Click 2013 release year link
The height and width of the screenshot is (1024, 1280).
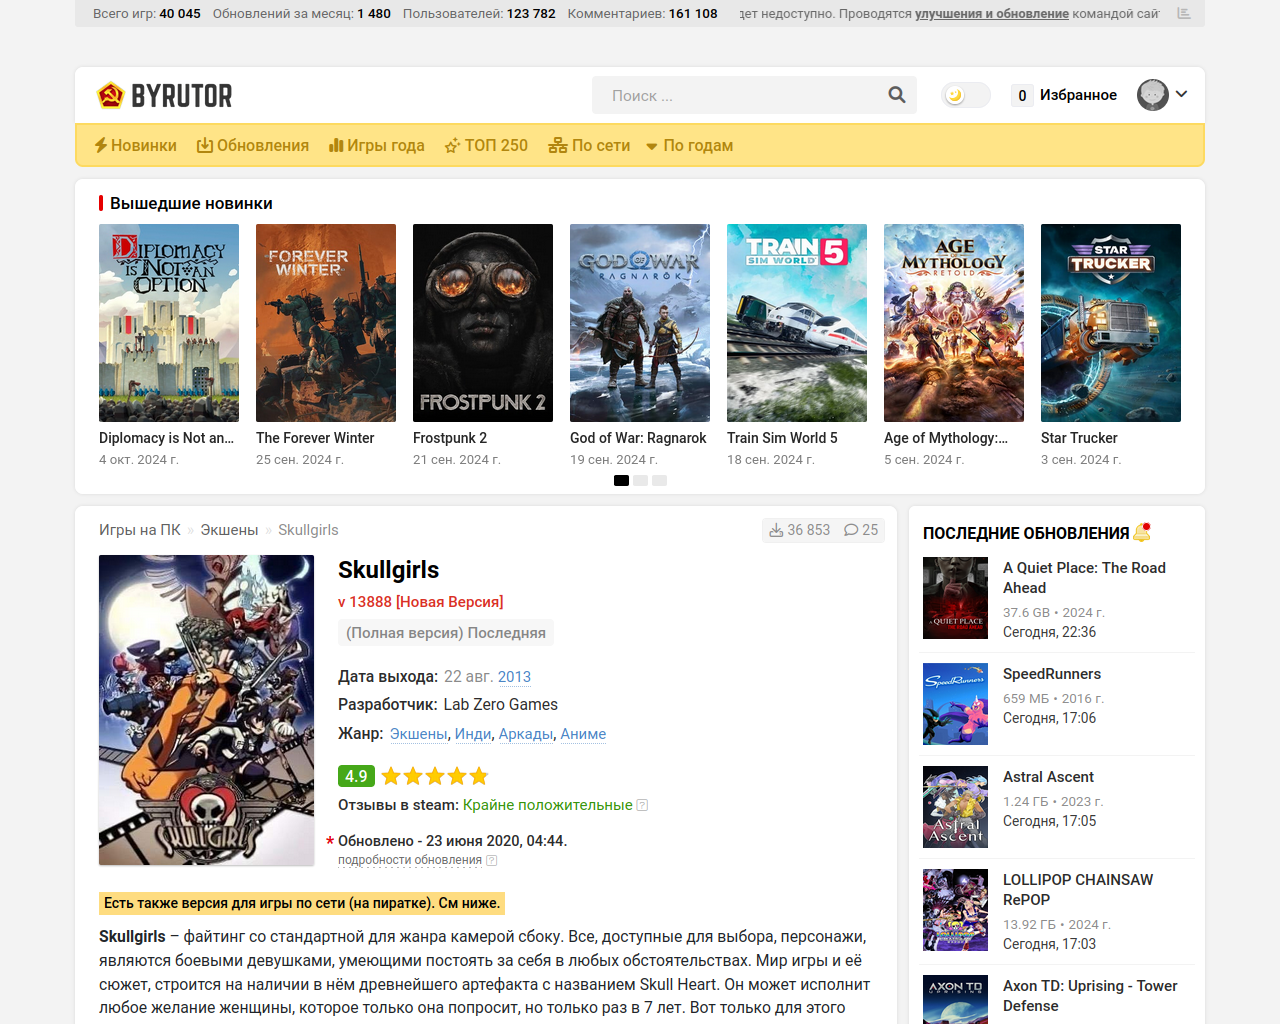click(x=514, y=677)
